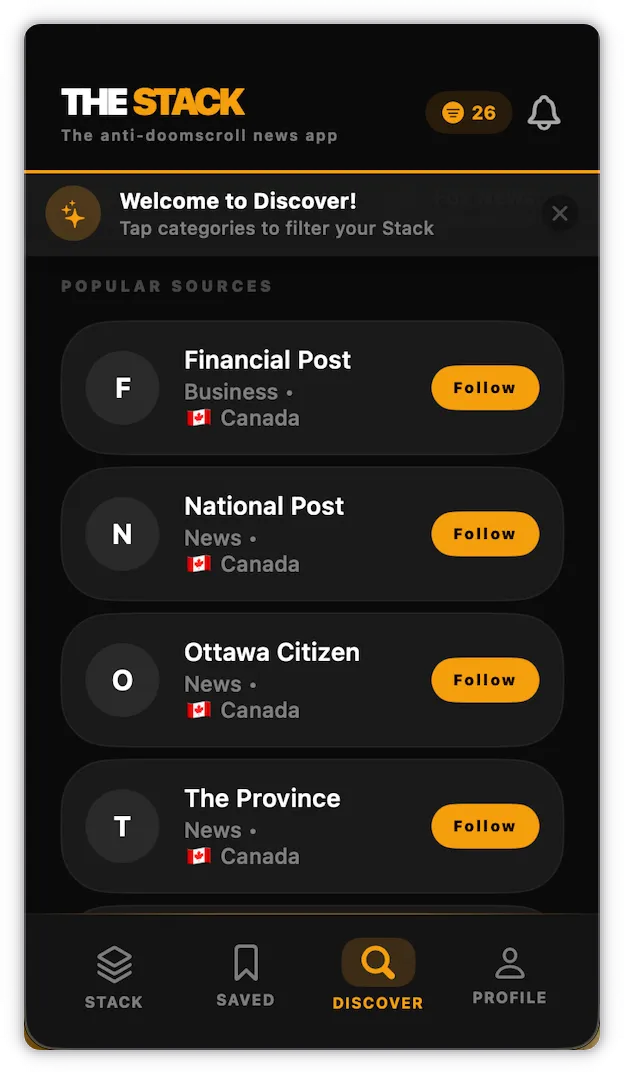Screen dimensions: 624x1074
Task: Go to the Profile tab
Action: click(x=510, y=976)
